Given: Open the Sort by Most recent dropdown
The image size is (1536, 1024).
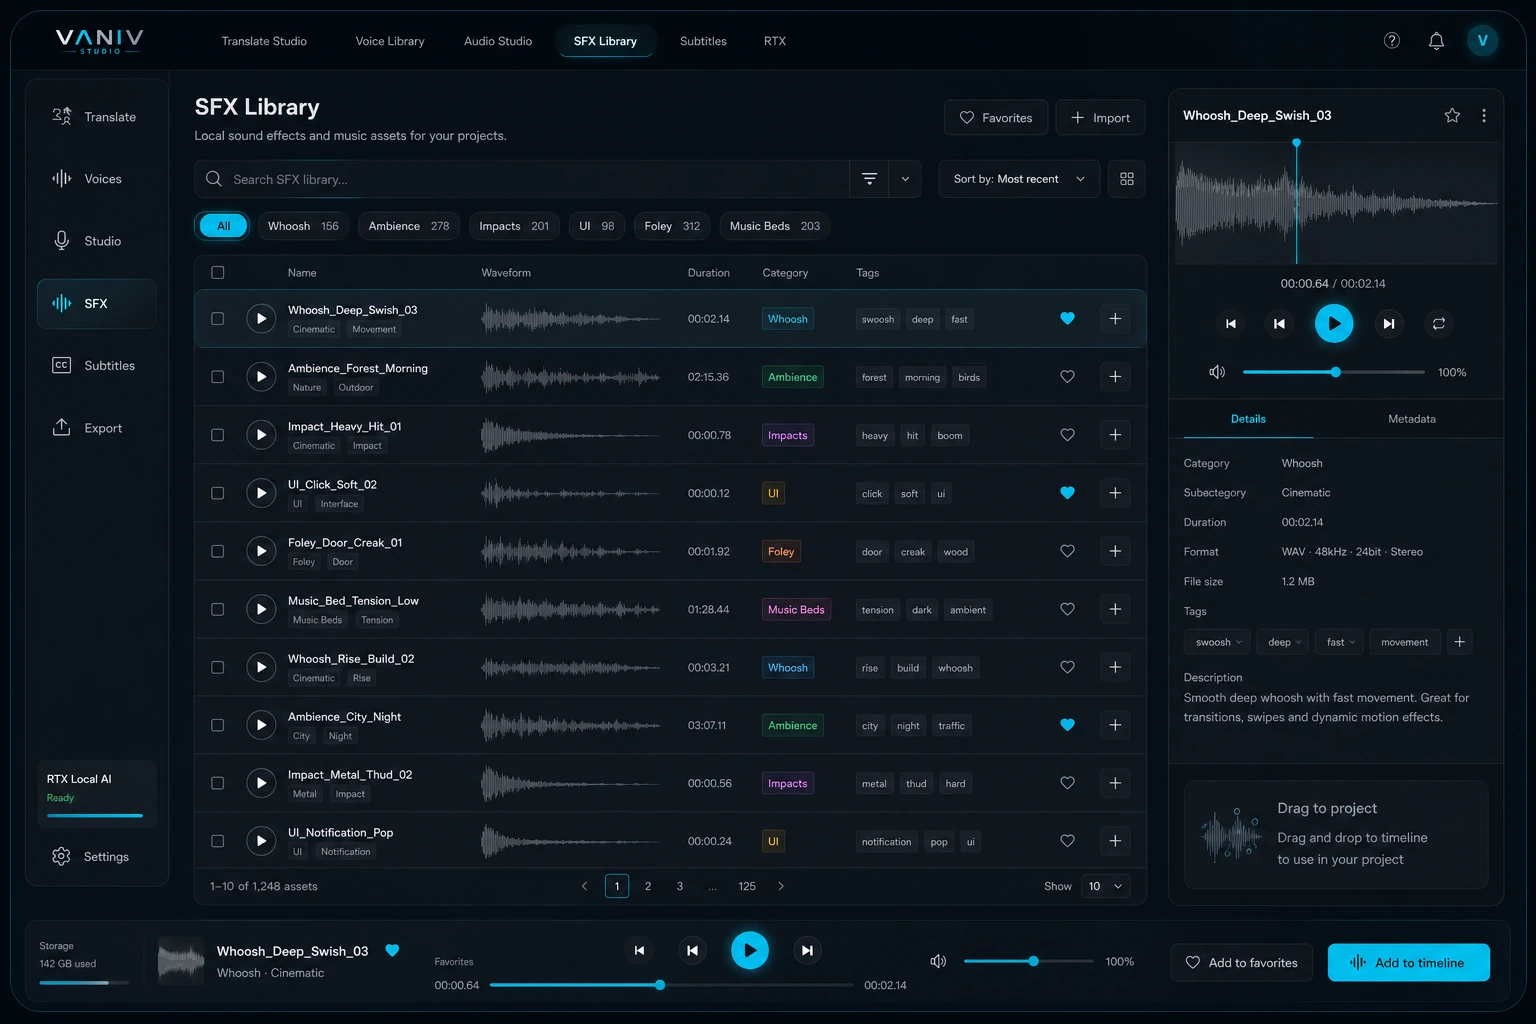Looking at the screenshot, I should [1018, 178].
